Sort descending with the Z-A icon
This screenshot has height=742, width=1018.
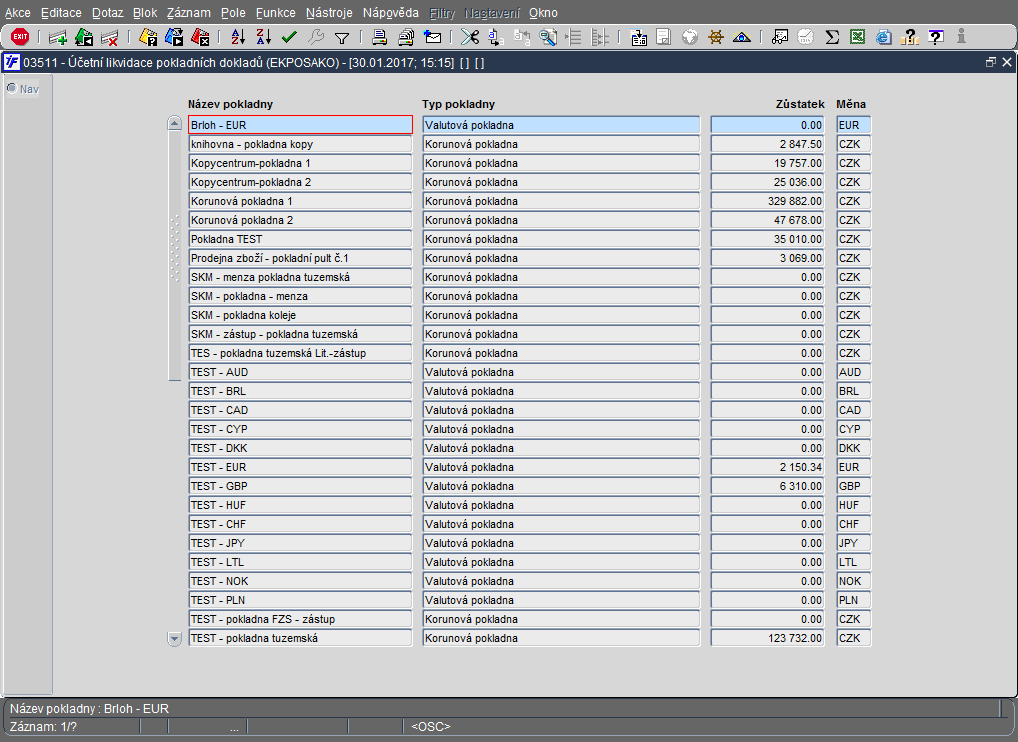pos(264,37)
